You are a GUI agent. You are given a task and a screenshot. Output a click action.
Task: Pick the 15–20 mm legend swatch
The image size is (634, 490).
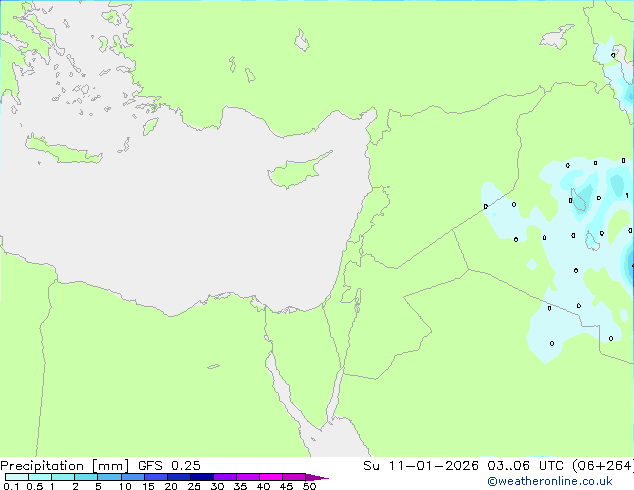[x=156, y=477]
